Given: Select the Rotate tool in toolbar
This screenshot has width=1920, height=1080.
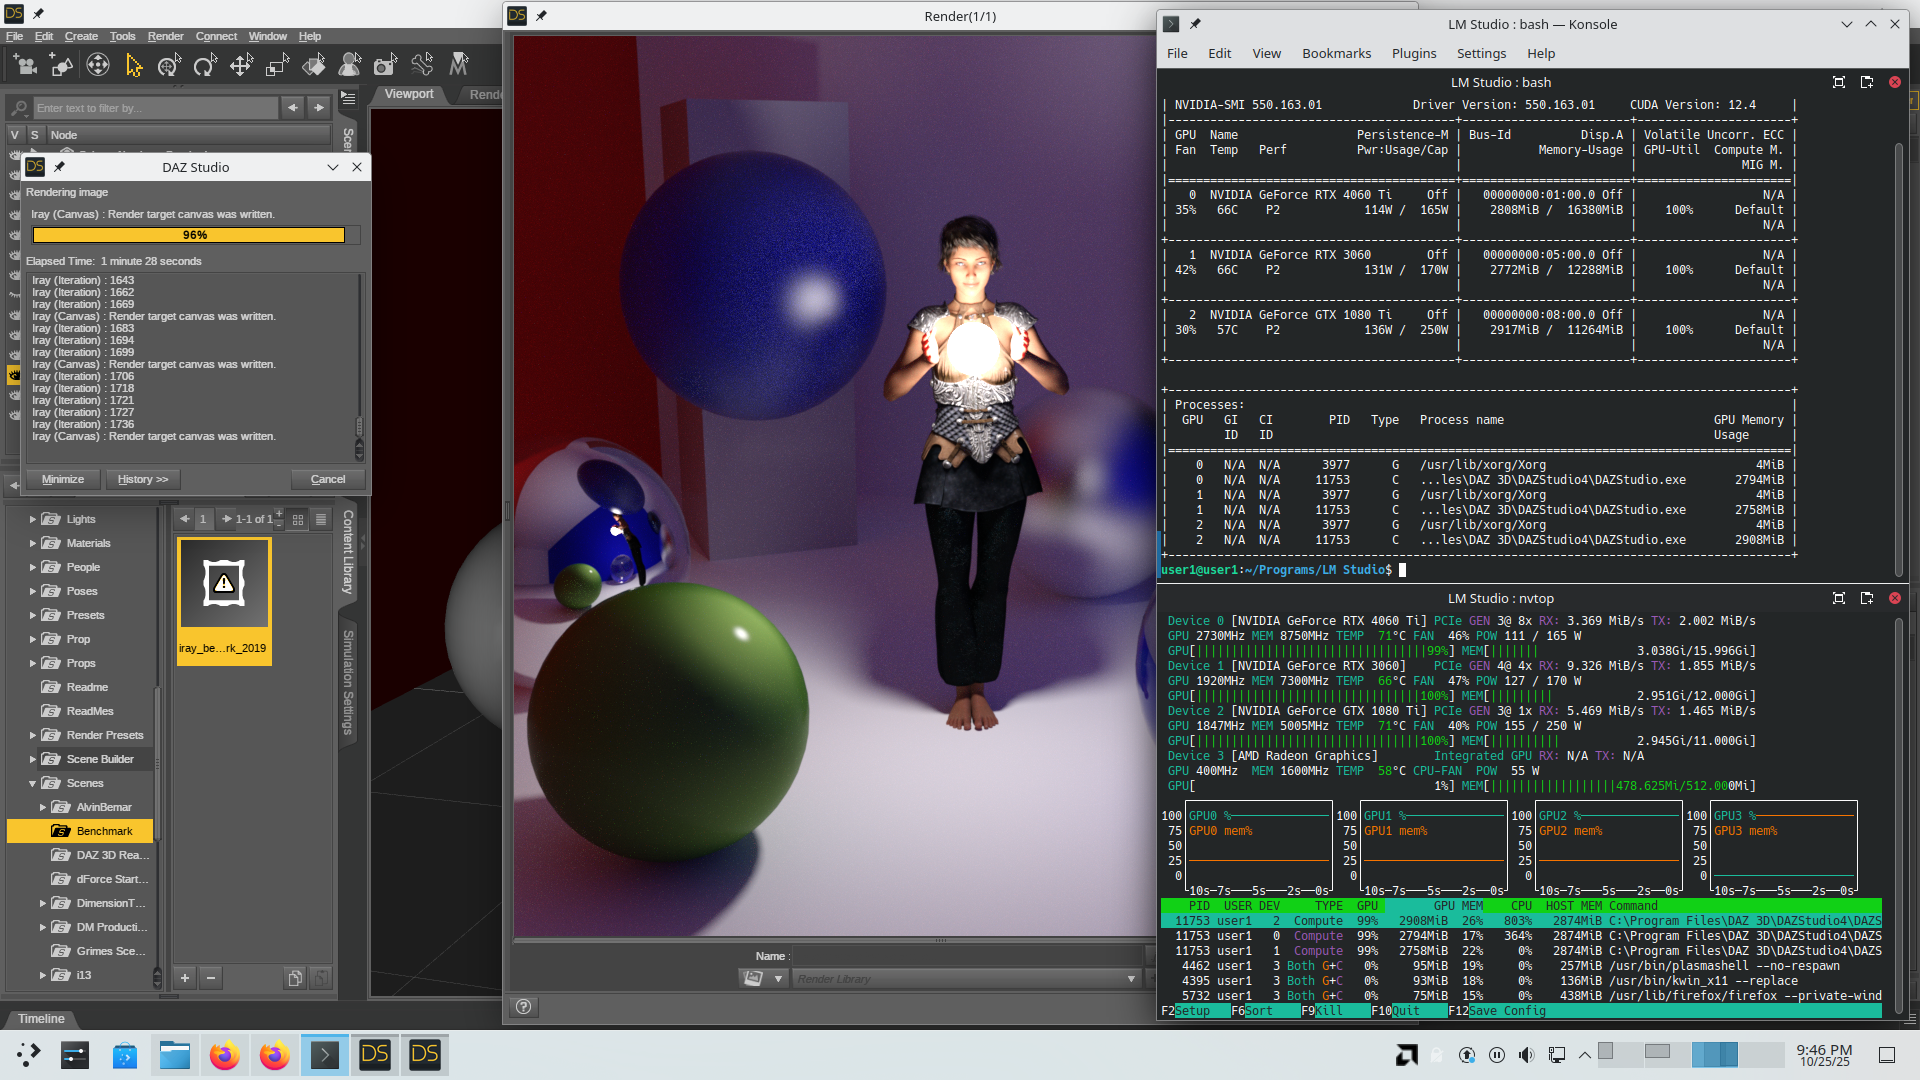Looking at the screenshot, I should click(205, 66).
